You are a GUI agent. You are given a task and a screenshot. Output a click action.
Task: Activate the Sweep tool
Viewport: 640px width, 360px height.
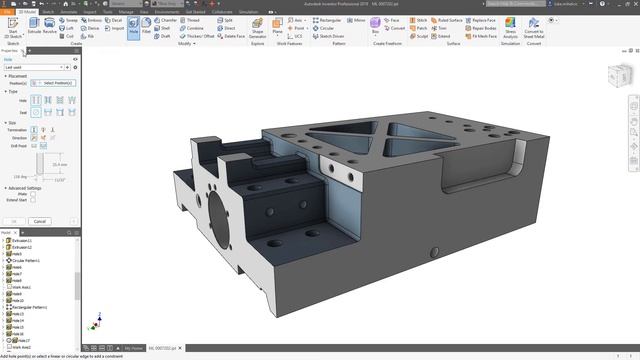click(x=68, y=20)
